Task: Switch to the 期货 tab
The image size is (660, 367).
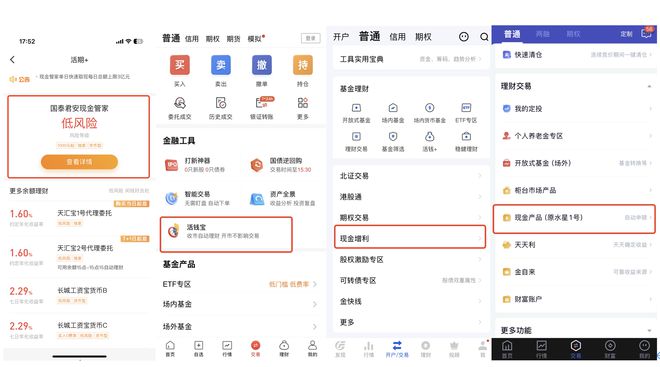Action: pyautogui.click(x=233, y=39)
